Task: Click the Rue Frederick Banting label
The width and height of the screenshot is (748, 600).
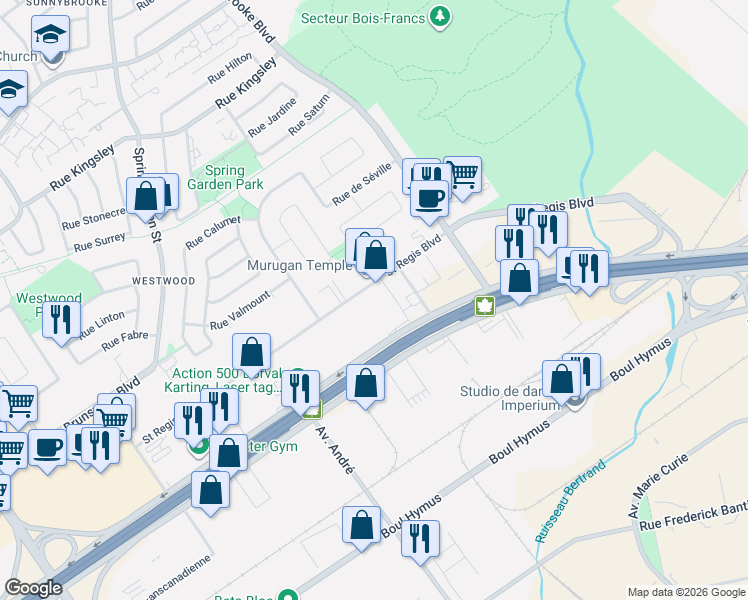Action: pos(693,517)
